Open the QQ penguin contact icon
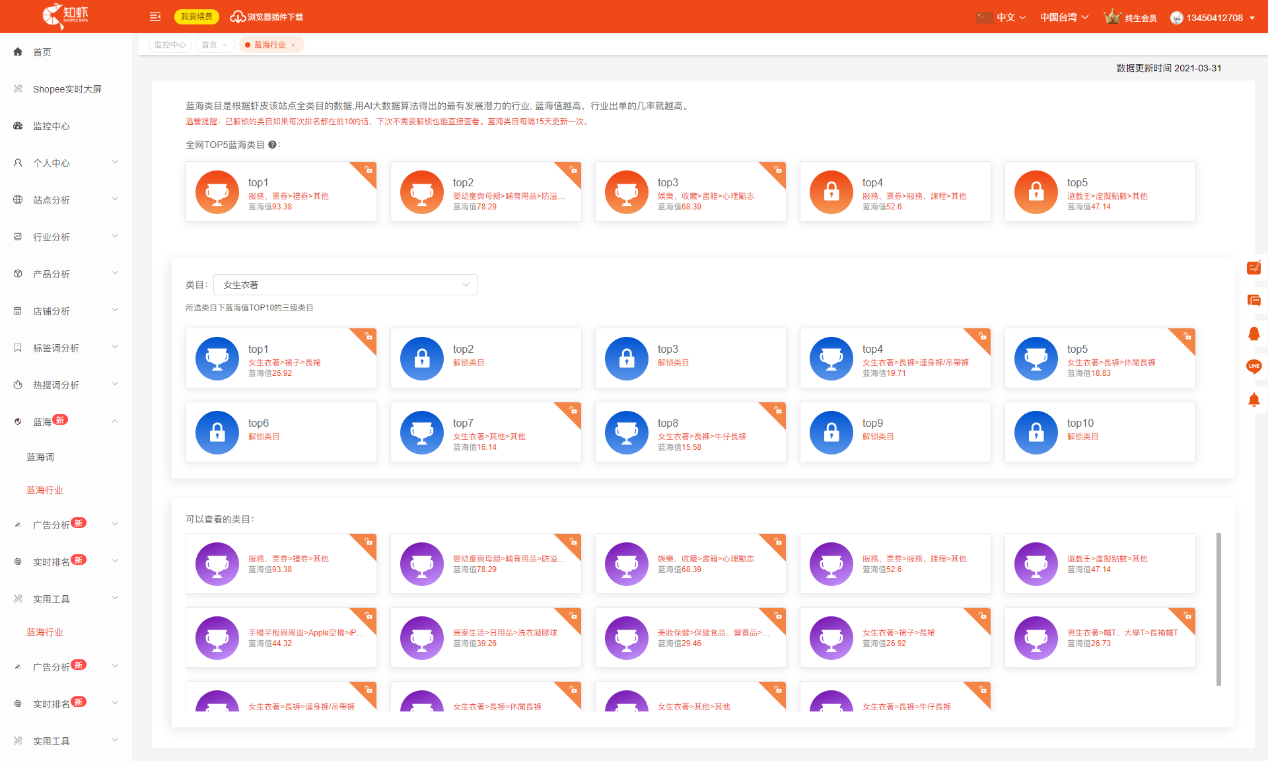 click(x=1254, y=333)
